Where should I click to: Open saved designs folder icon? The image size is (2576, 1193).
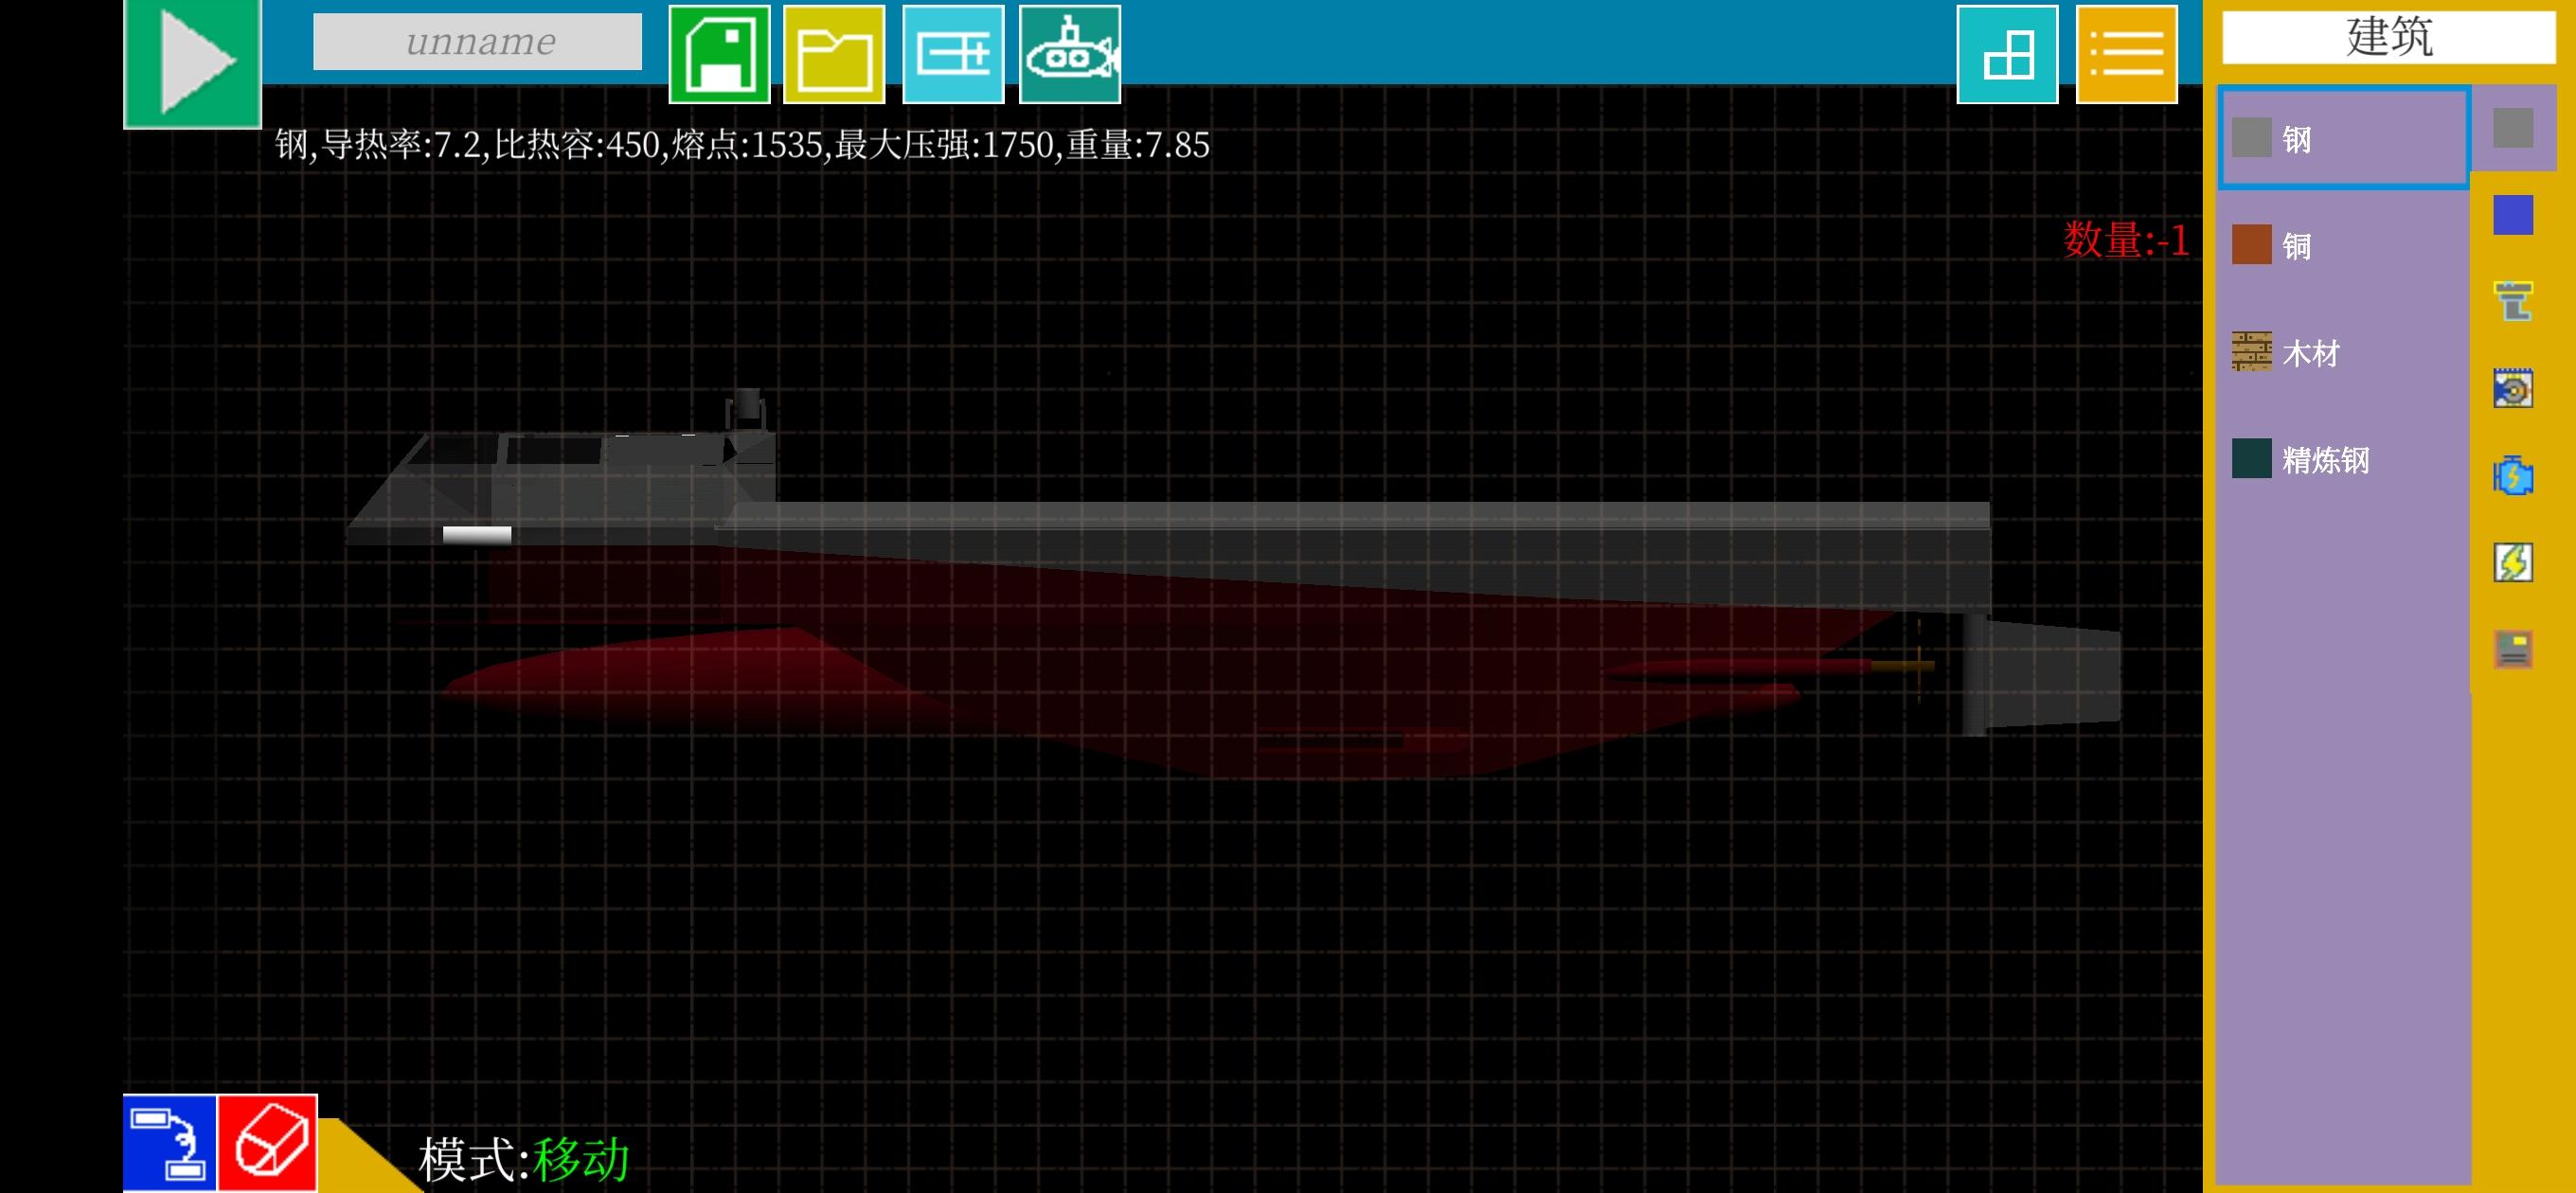point(834,54)
